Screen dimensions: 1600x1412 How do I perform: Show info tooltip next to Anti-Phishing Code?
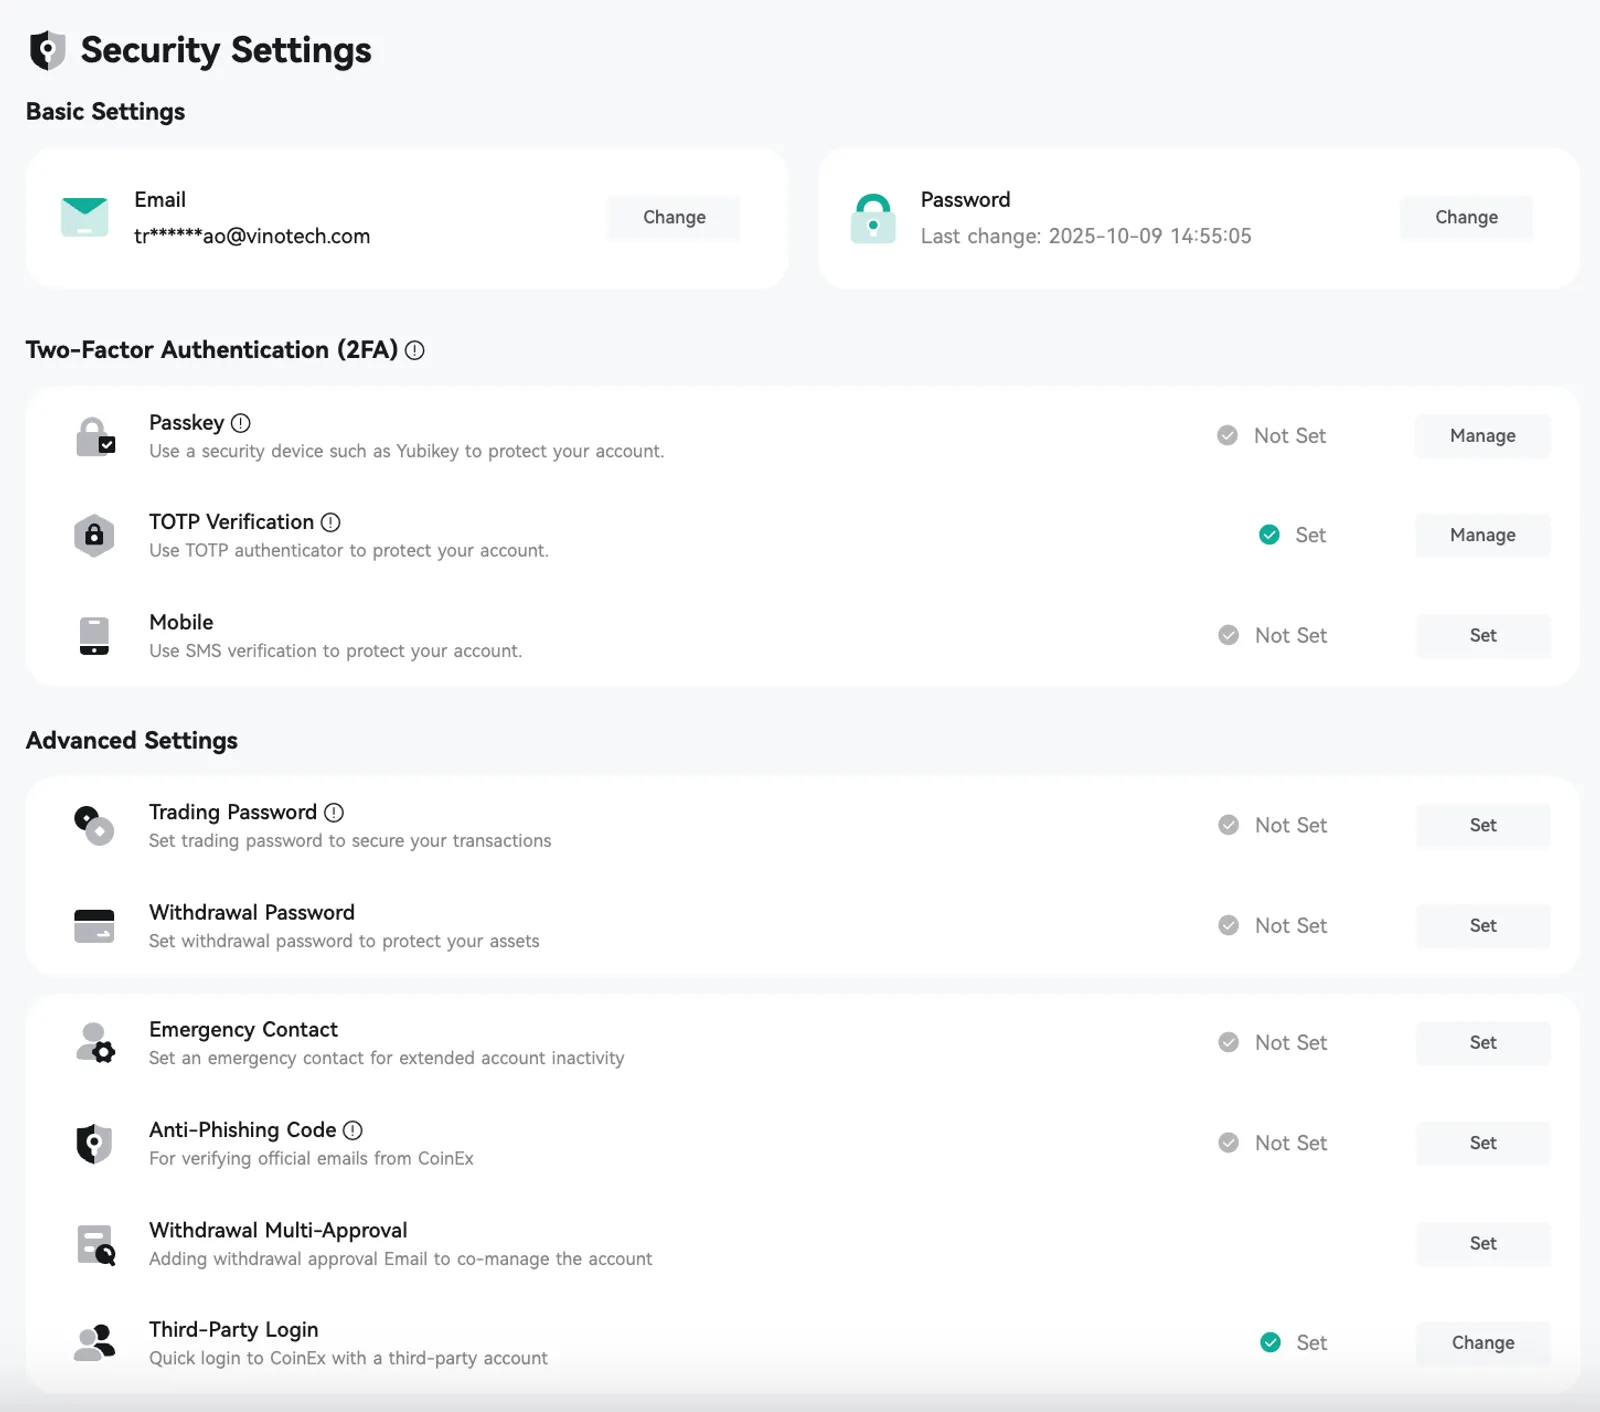[353, 1130]
